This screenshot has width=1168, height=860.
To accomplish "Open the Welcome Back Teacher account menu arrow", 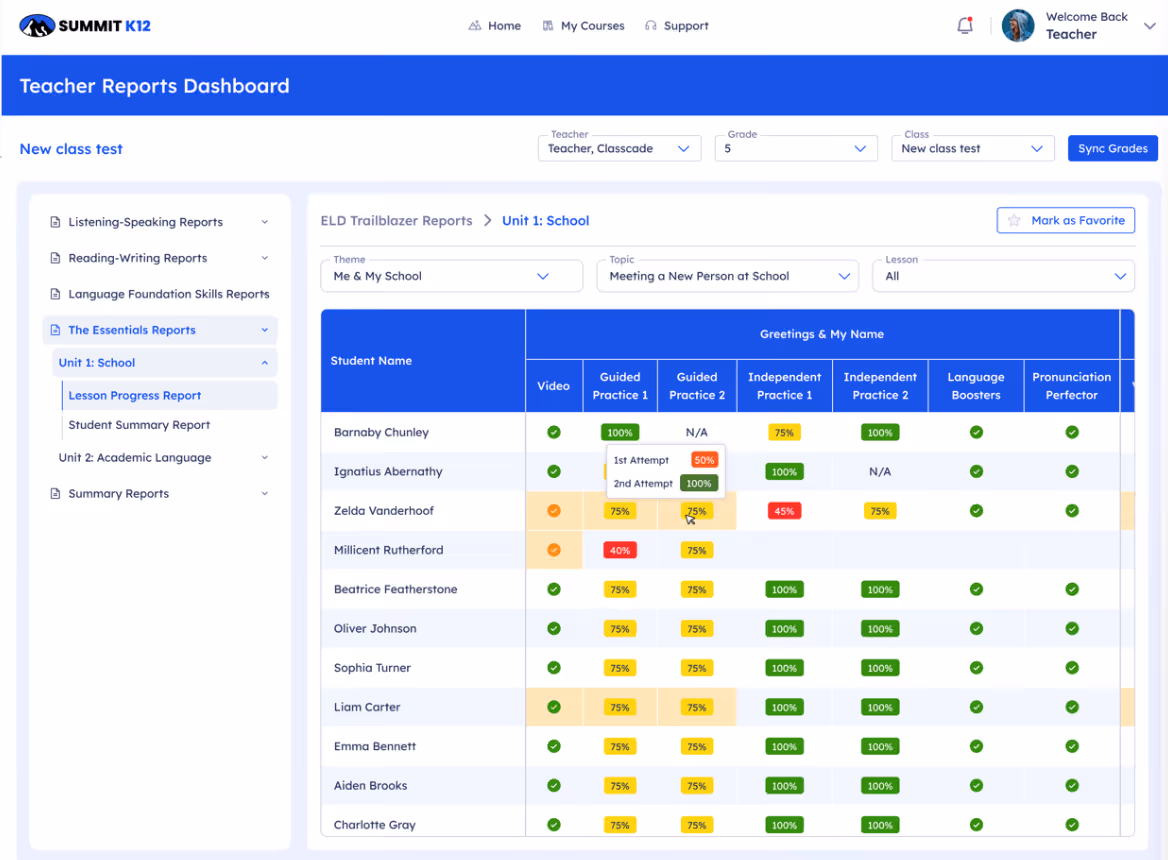I will (x=1149, y=26).
